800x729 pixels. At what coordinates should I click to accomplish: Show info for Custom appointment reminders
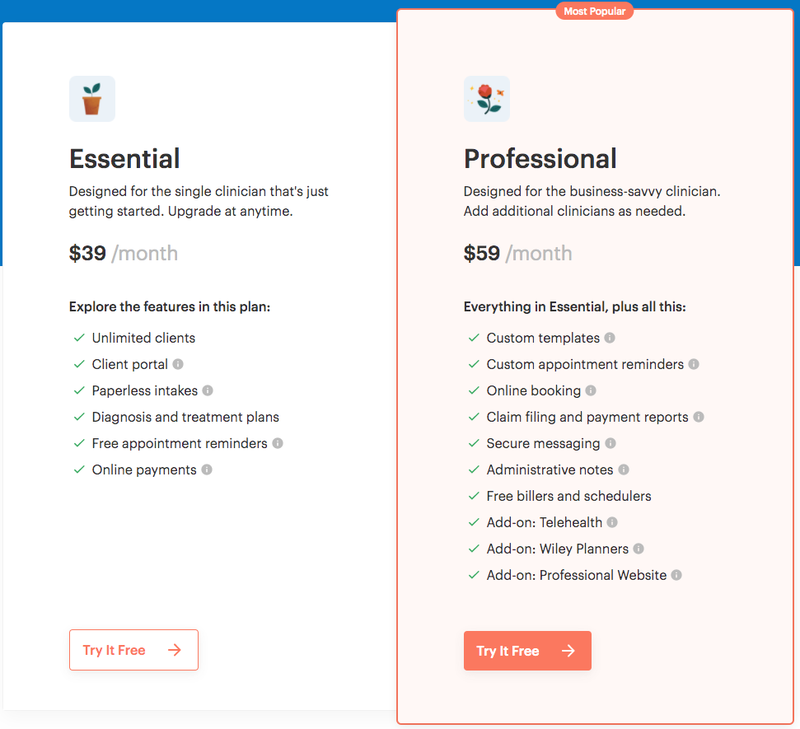coord(694,364)
